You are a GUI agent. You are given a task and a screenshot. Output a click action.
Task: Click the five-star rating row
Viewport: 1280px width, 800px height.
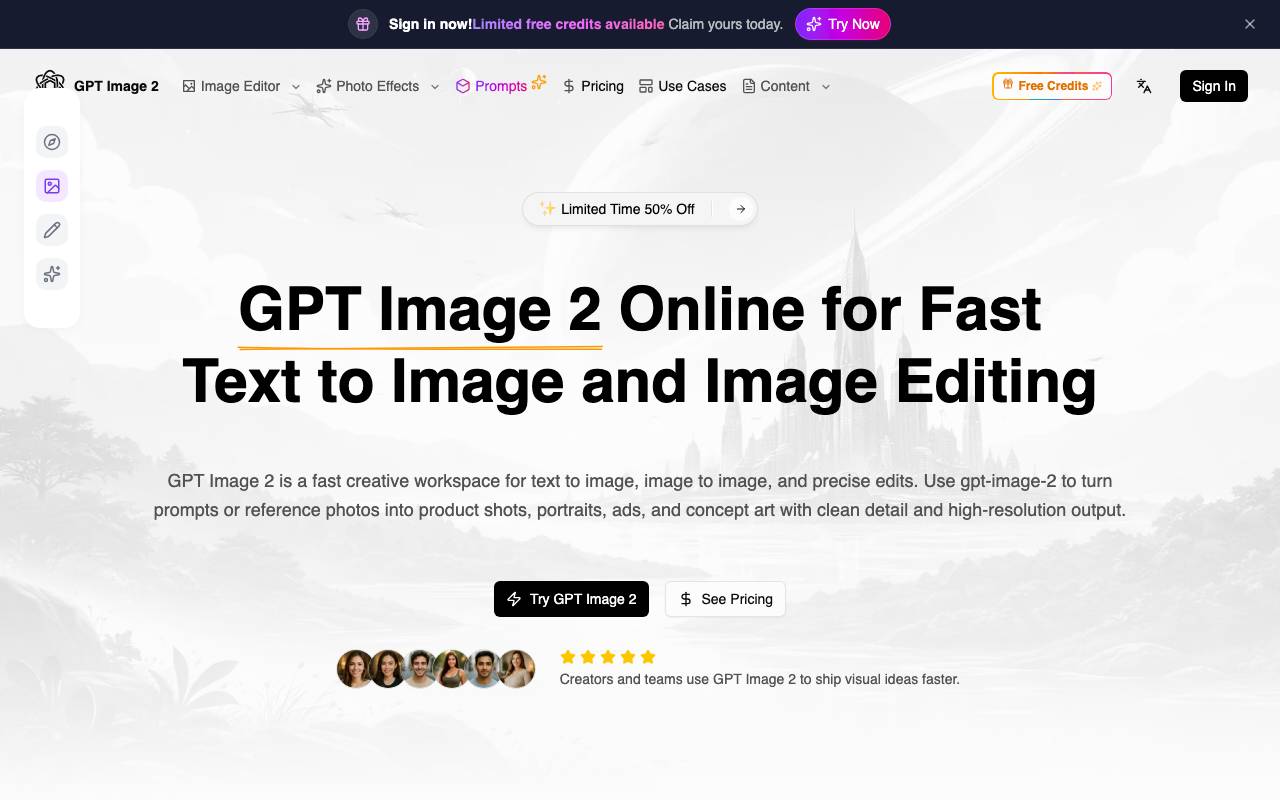click(608, 657)
